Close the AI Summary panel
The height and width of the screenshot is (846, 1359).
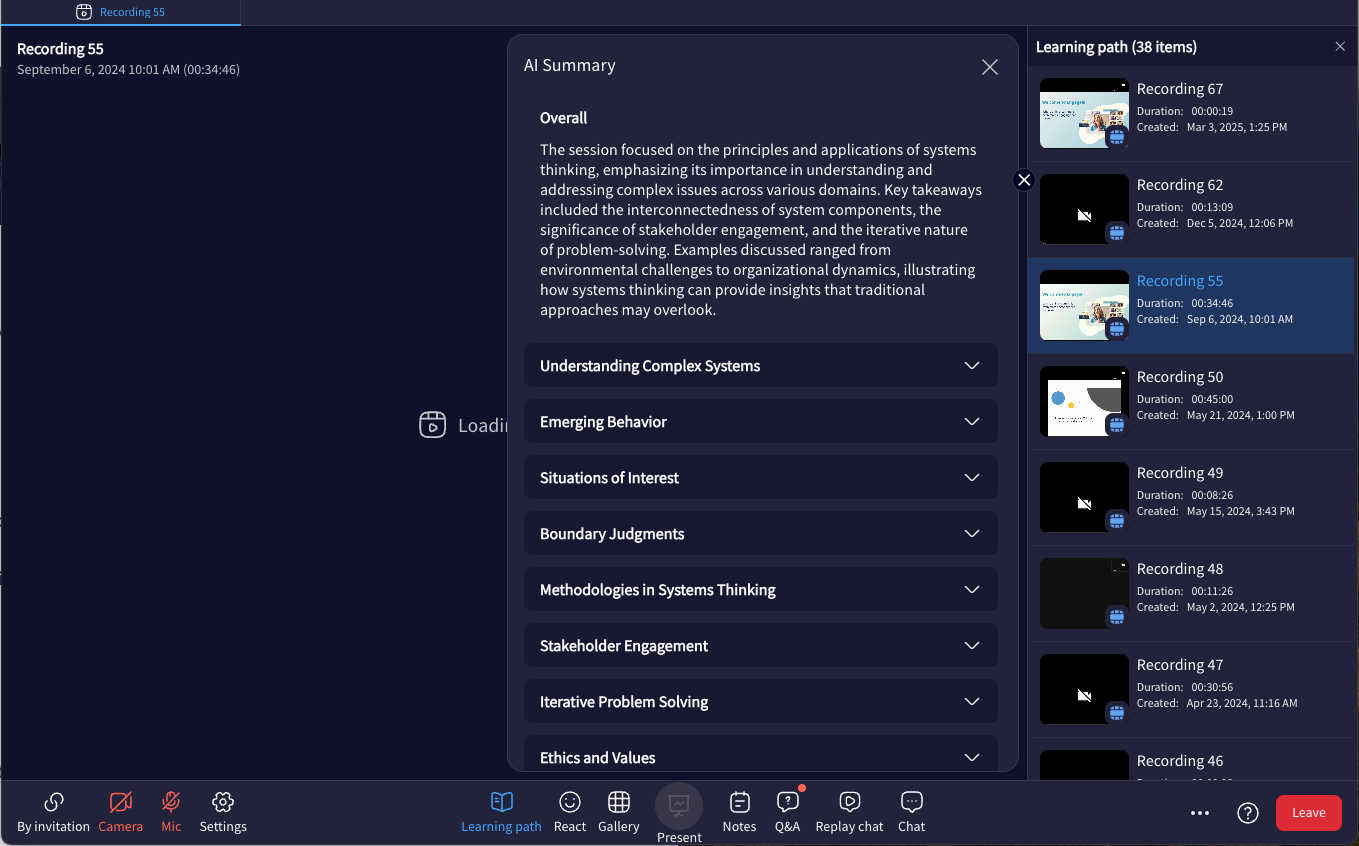click(x=990, y=67)
